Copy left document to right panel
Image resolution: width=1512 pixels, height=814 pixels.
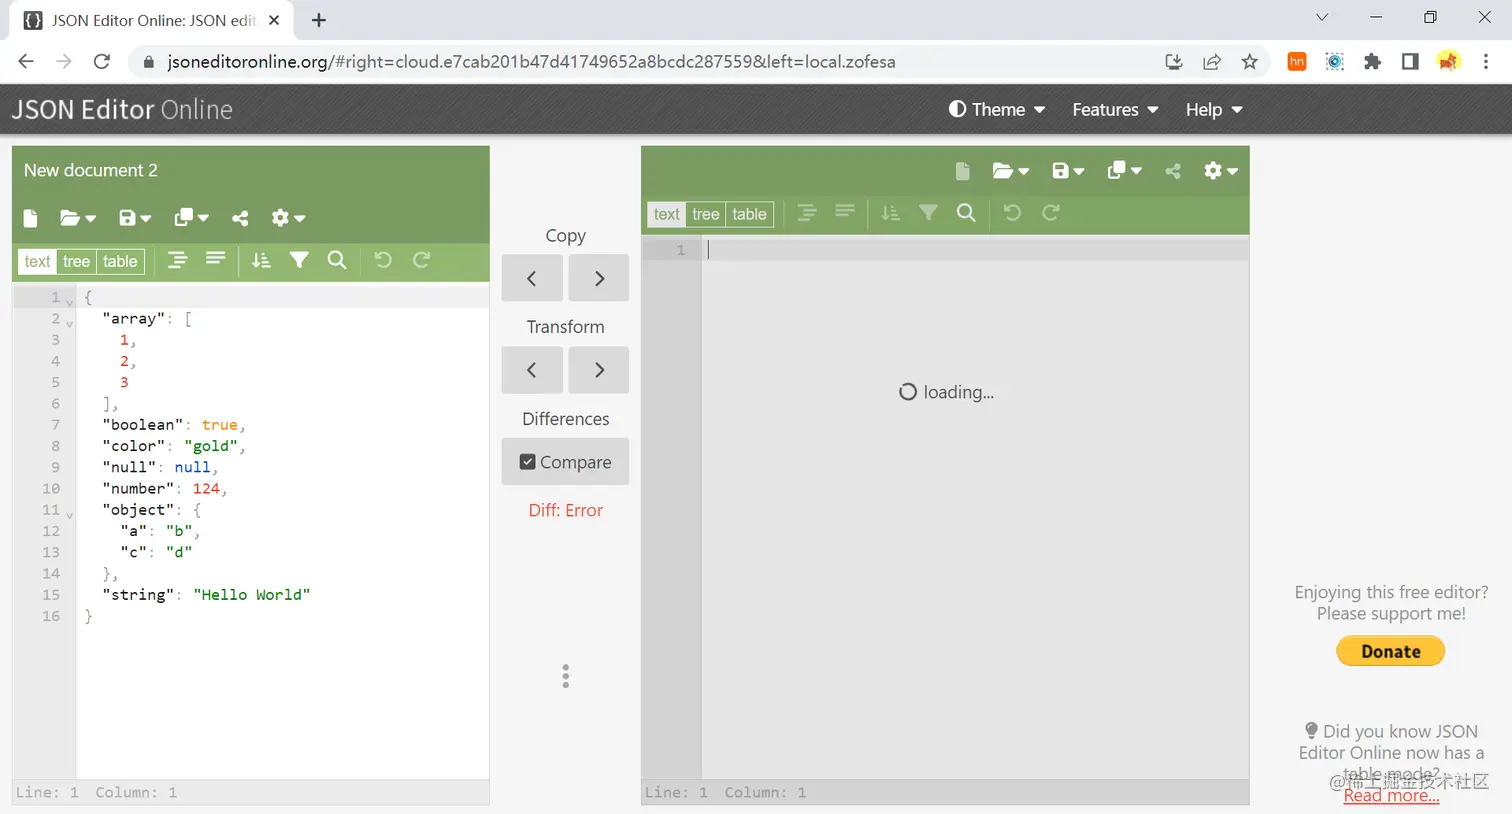click(x=599, y=278)
